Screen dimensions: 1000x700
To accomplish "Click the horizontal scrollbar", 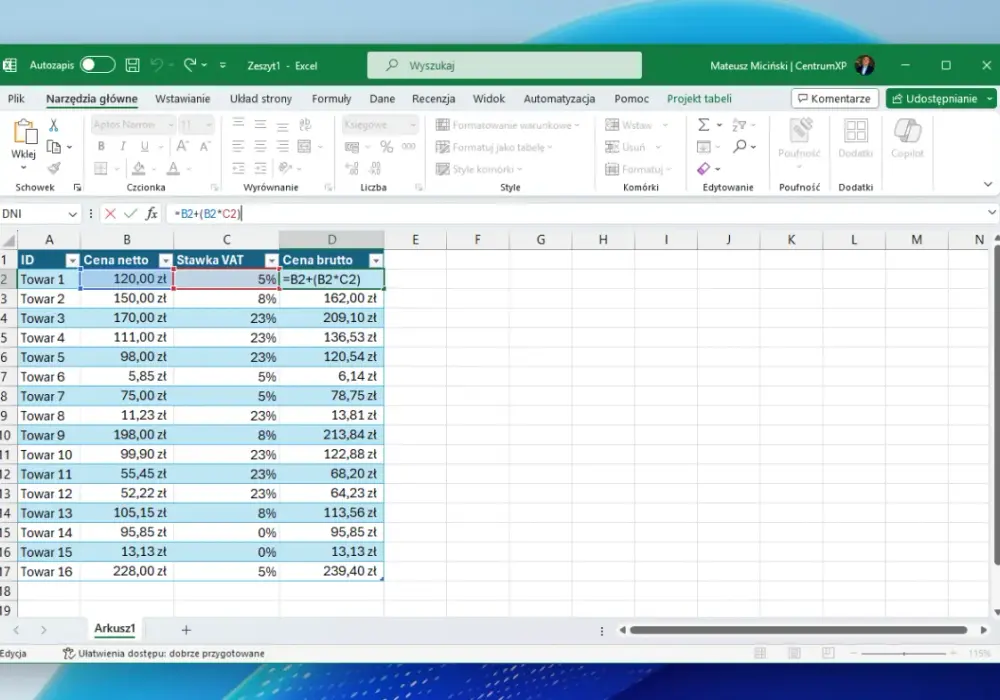I will [x=798, y=630].
